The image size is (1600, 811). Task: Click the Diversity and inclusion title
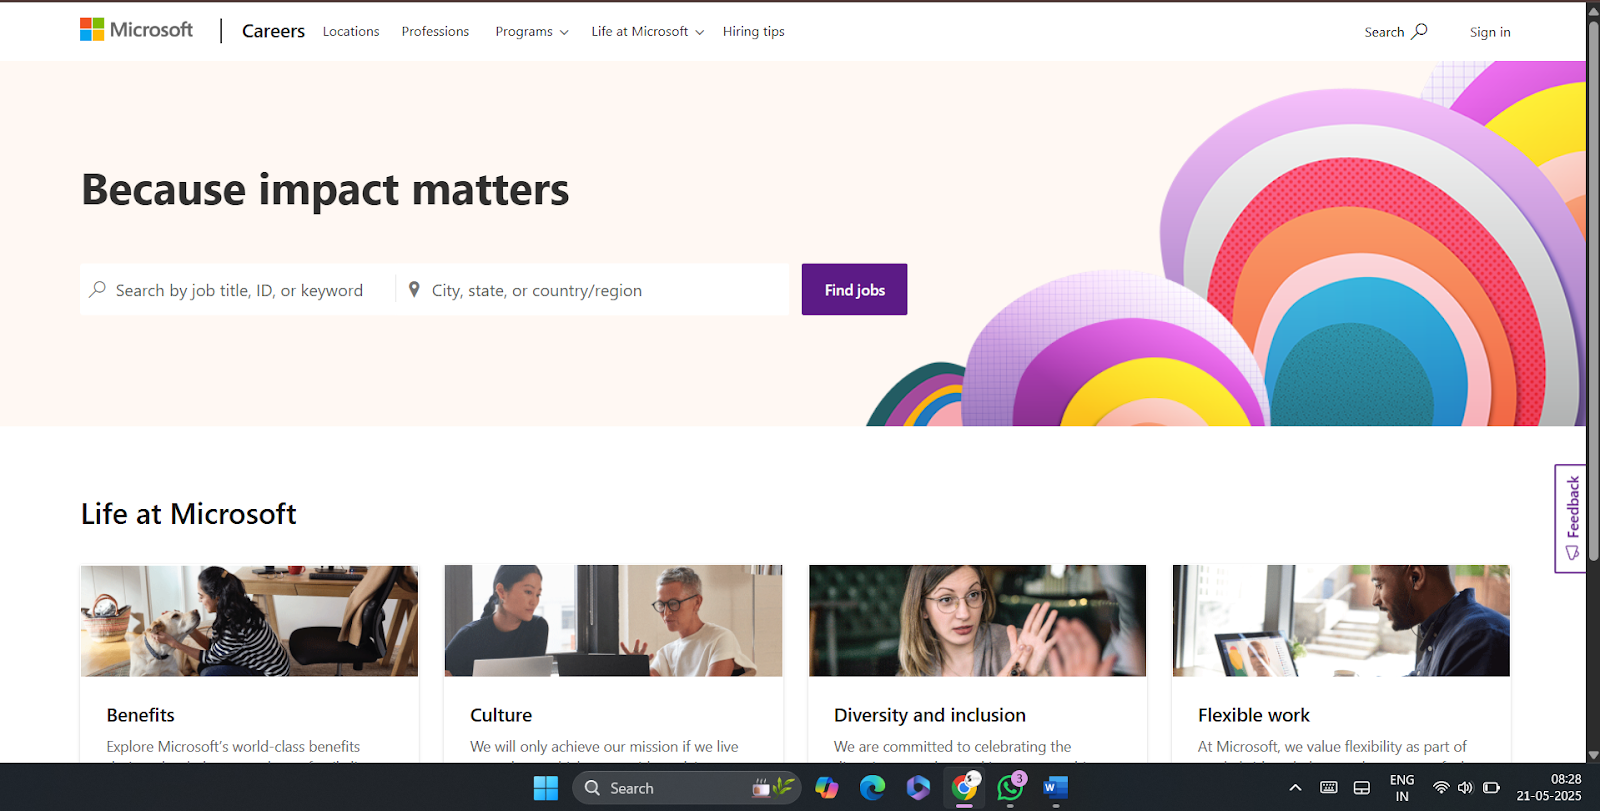[930, 715]
